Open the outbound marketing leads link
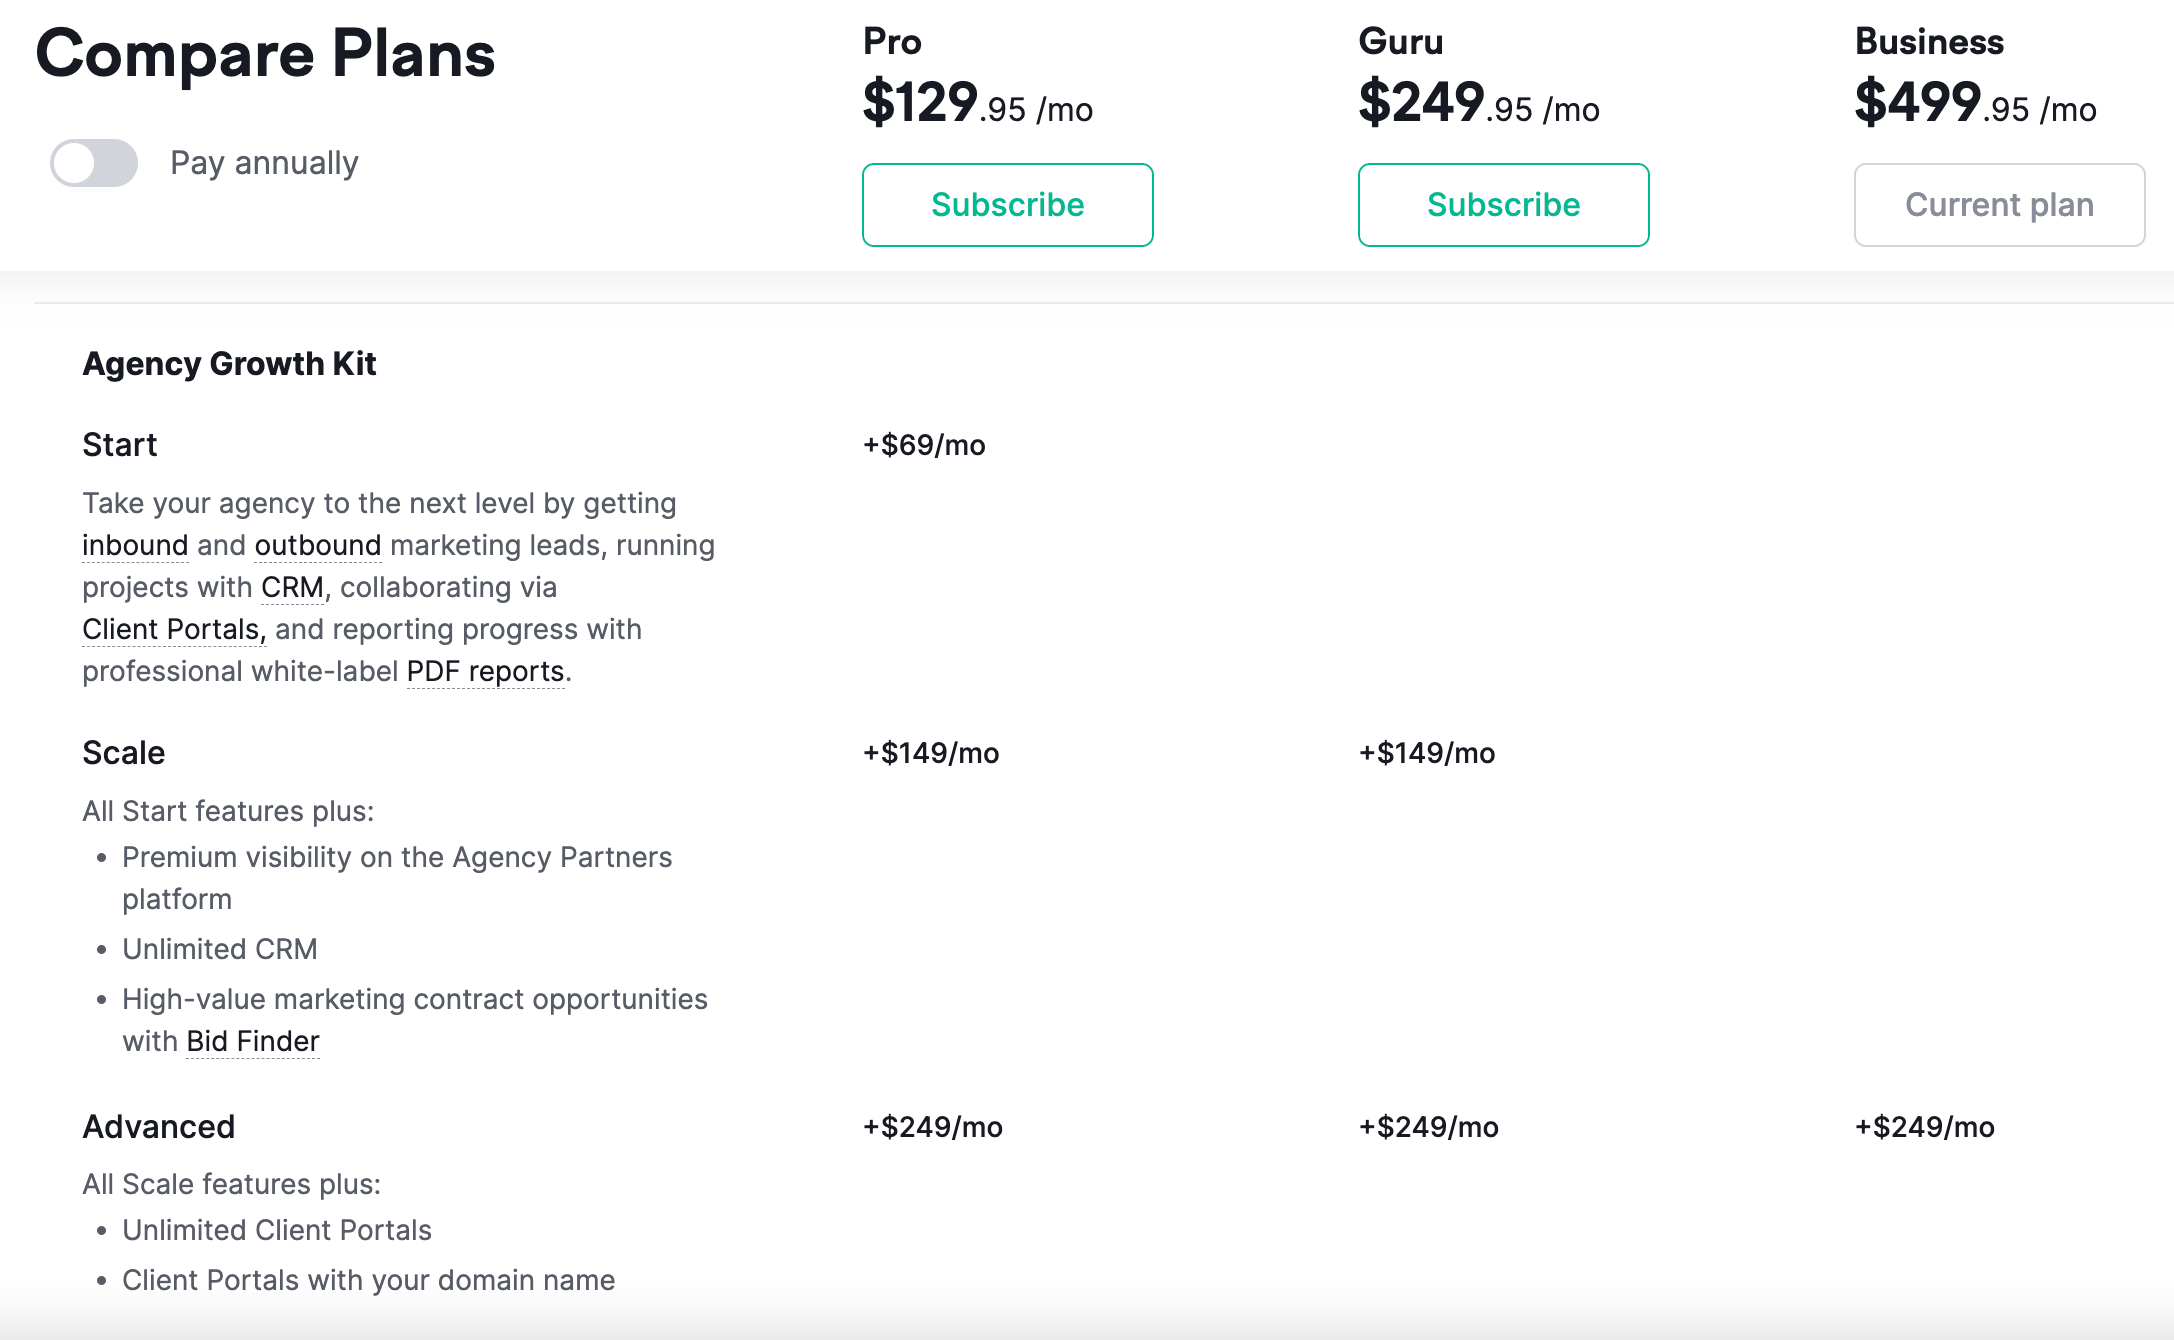2174x1340 pixels. (318, 546)
